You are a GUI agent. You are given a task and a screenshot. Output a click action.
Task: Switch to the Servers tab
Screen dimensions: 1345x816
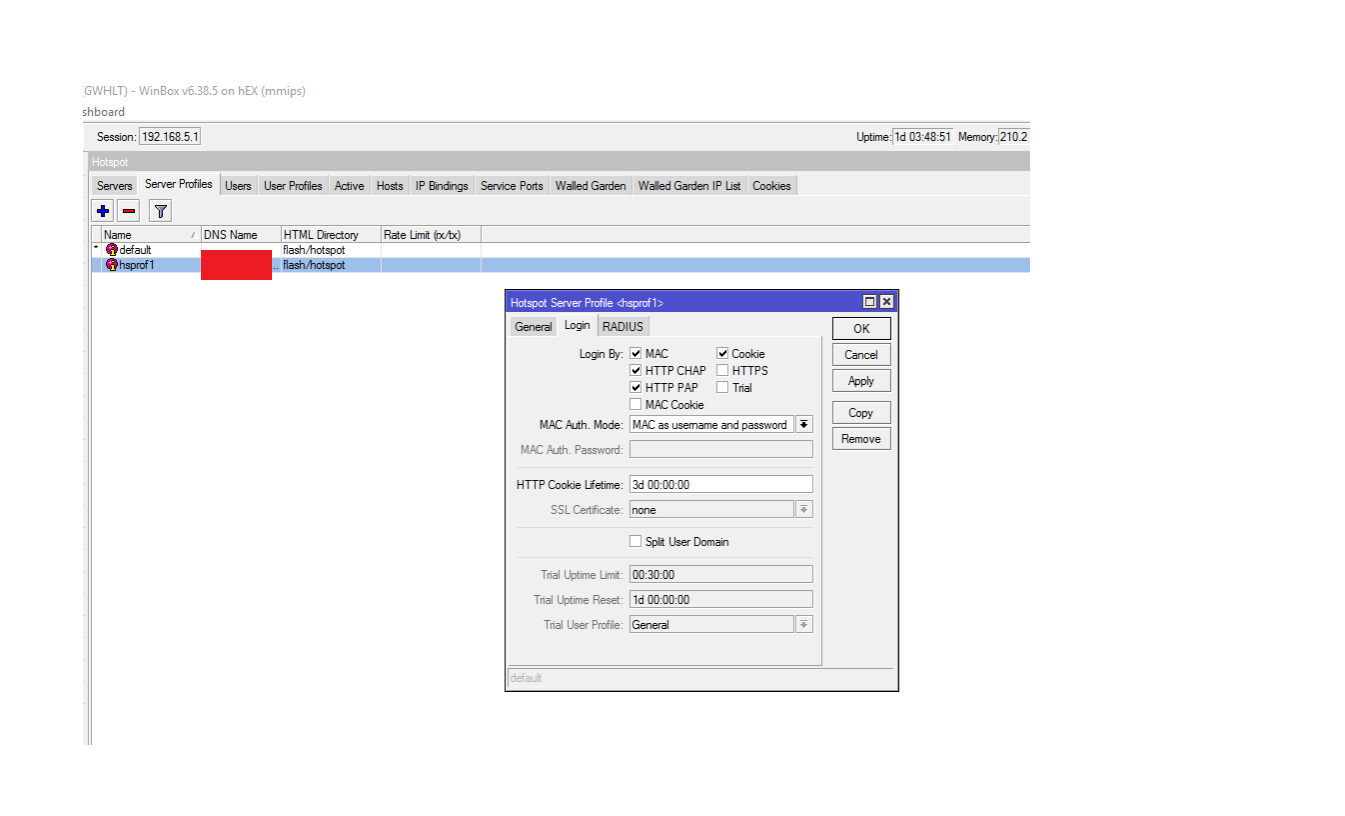(115, 186)
